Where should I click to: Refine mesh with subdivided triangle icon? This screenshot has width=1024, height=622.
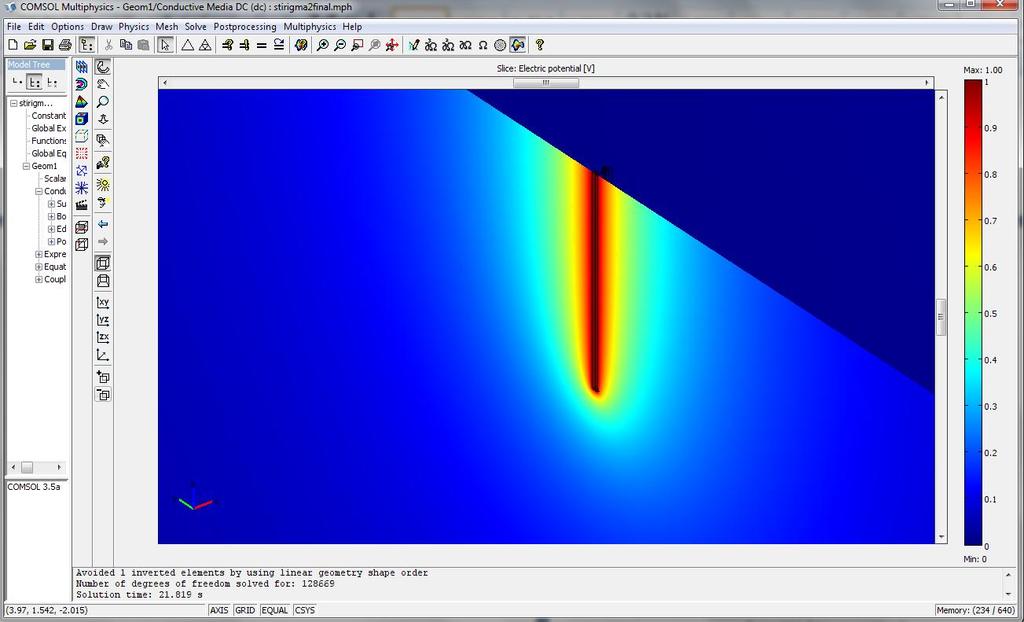tap(205, 45)
